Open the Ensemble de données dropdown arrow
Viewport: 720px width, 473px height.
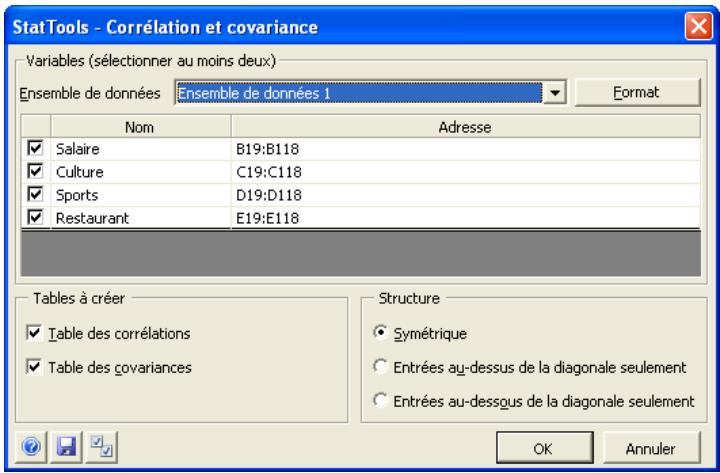(555, 93)
